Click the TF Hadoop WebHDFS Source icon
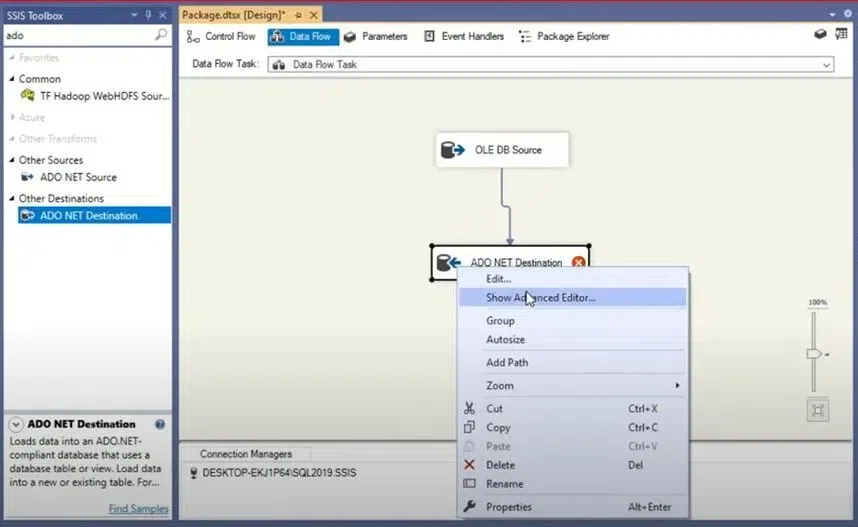The height and width of the screenshot is (527, 858). coord(27,96)
